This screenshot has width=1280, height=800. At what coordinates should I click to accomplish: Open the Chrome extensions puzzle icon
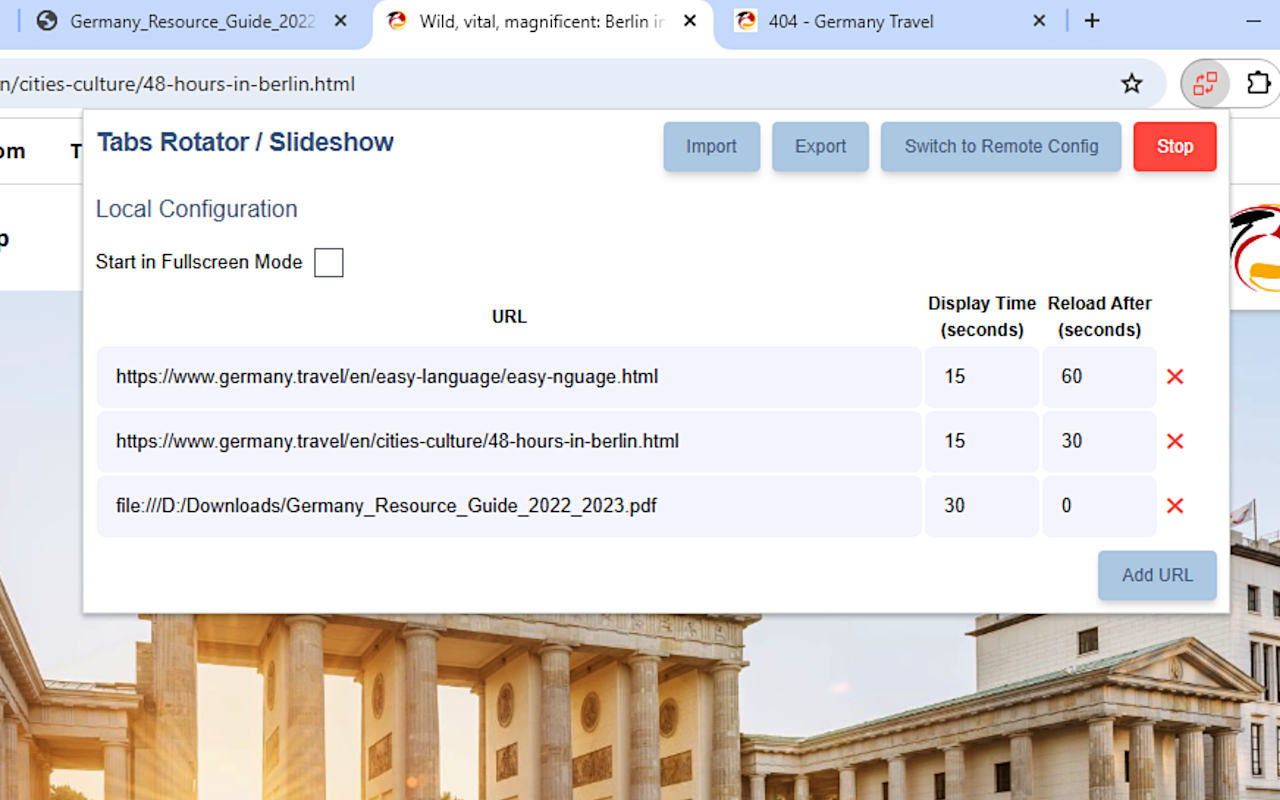pos(1257,84)
